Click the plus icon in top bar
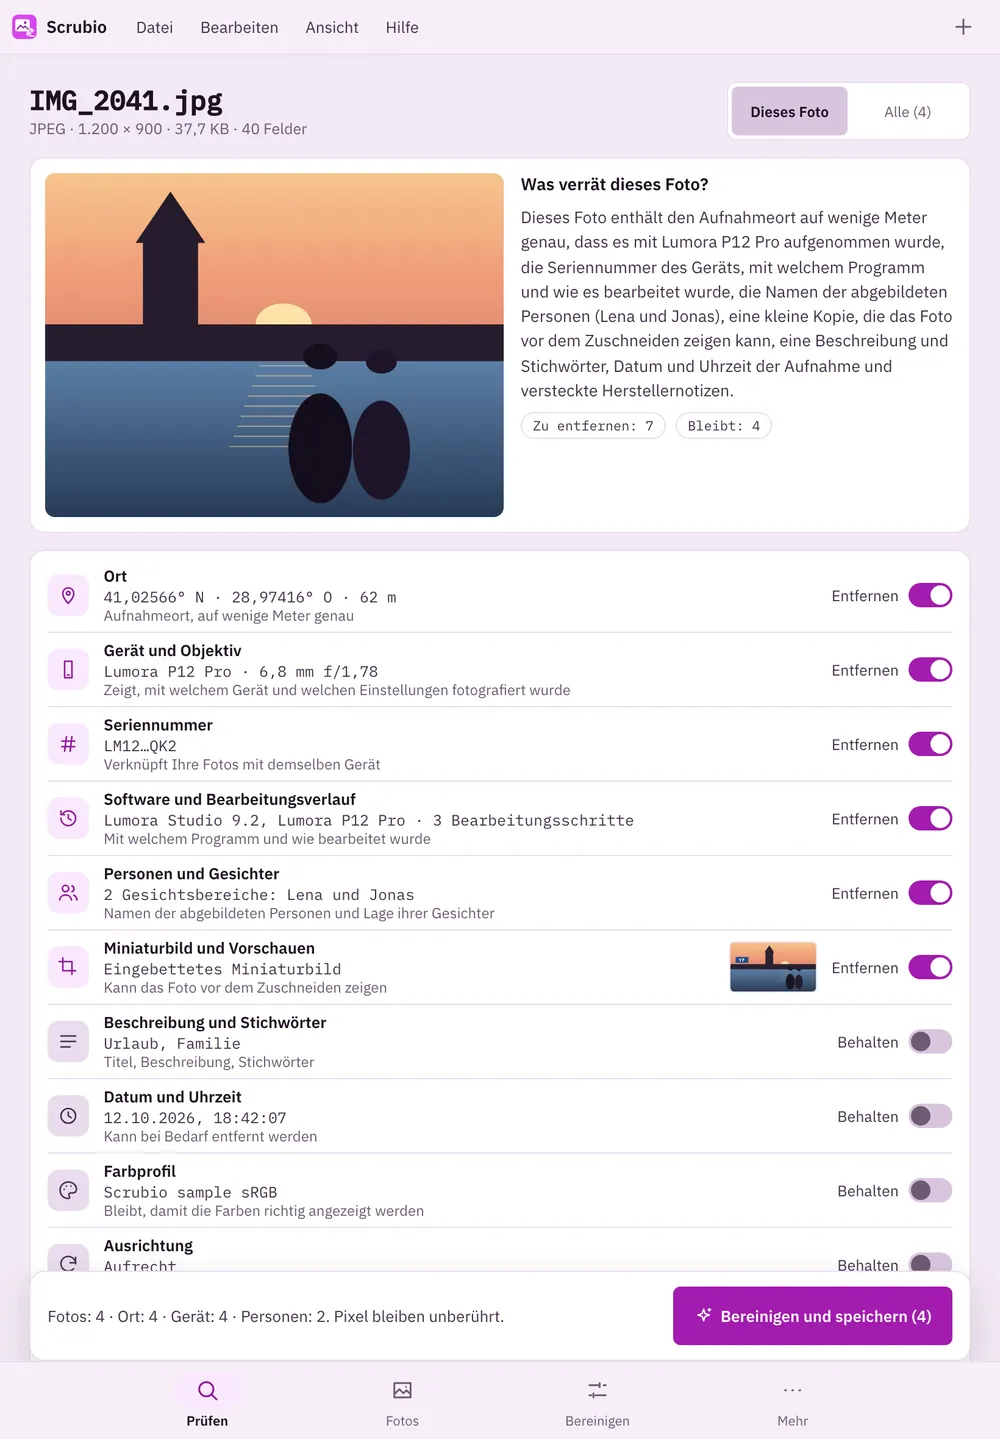 (963, 27)
